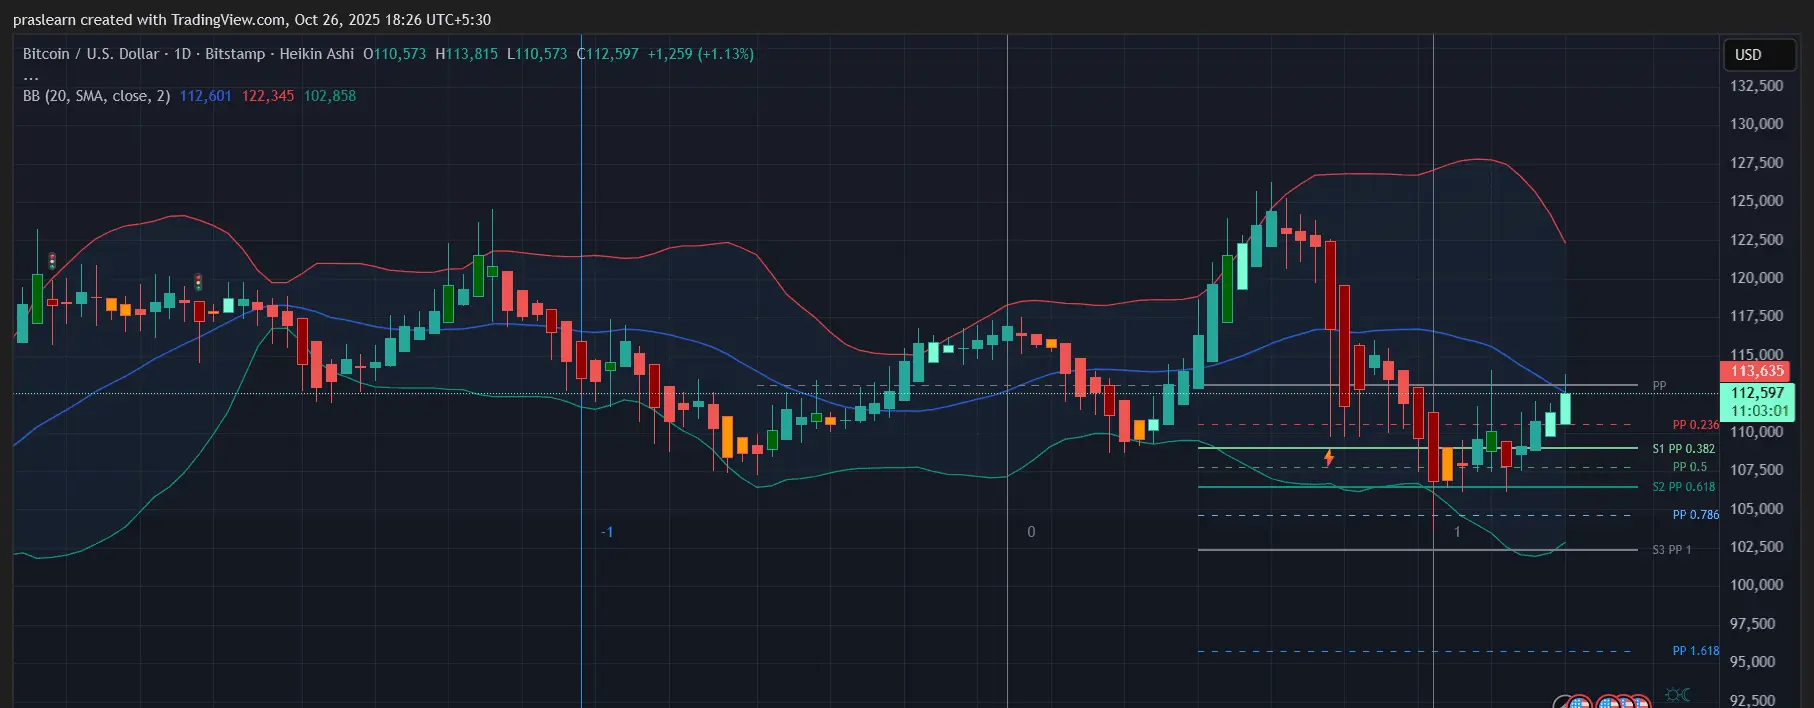
Task: Click the red 113,635 price label
Action: [x=1757, y=371]
